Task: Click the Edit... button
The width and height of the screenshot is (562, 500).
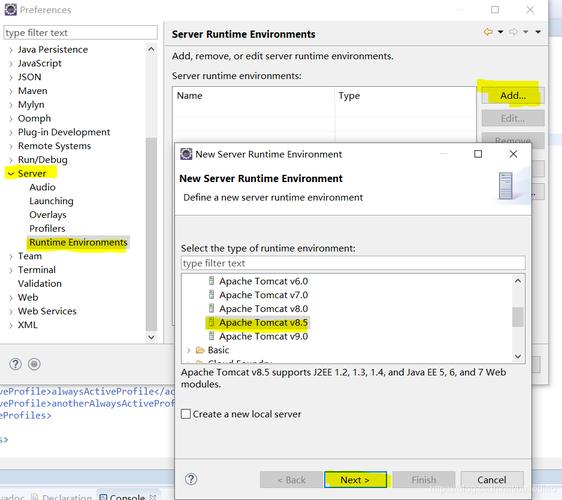Action: [513, 118]
